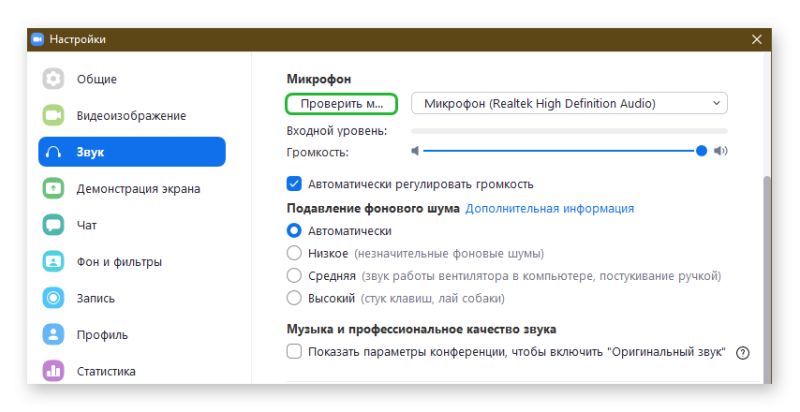Close the Настройки window

(x=757, y=39)
